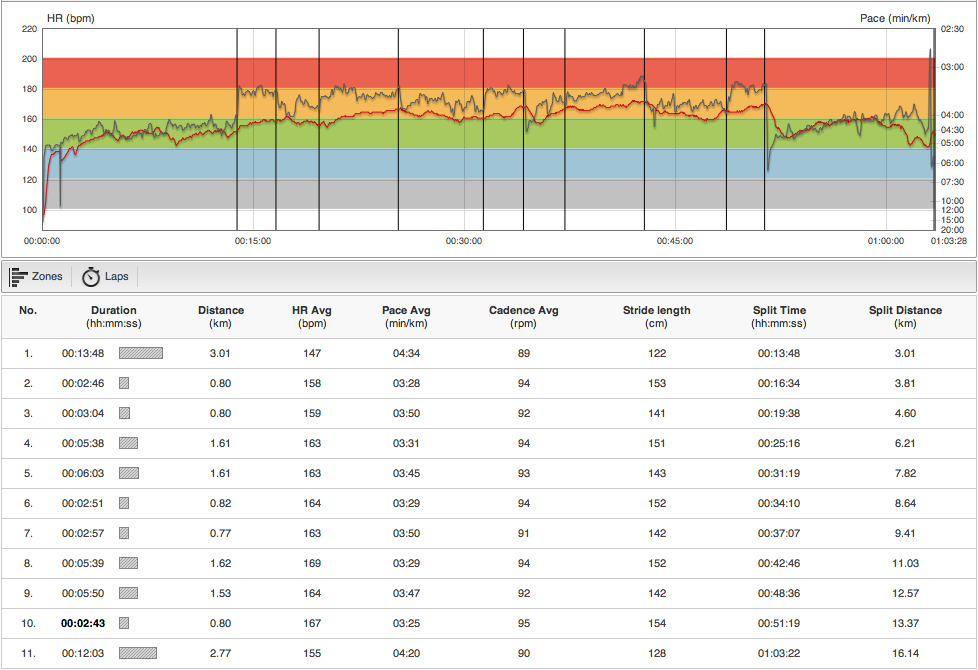978x670 pixels.
Task: Click lap 8's hatched duration bar
Action: 128,563
